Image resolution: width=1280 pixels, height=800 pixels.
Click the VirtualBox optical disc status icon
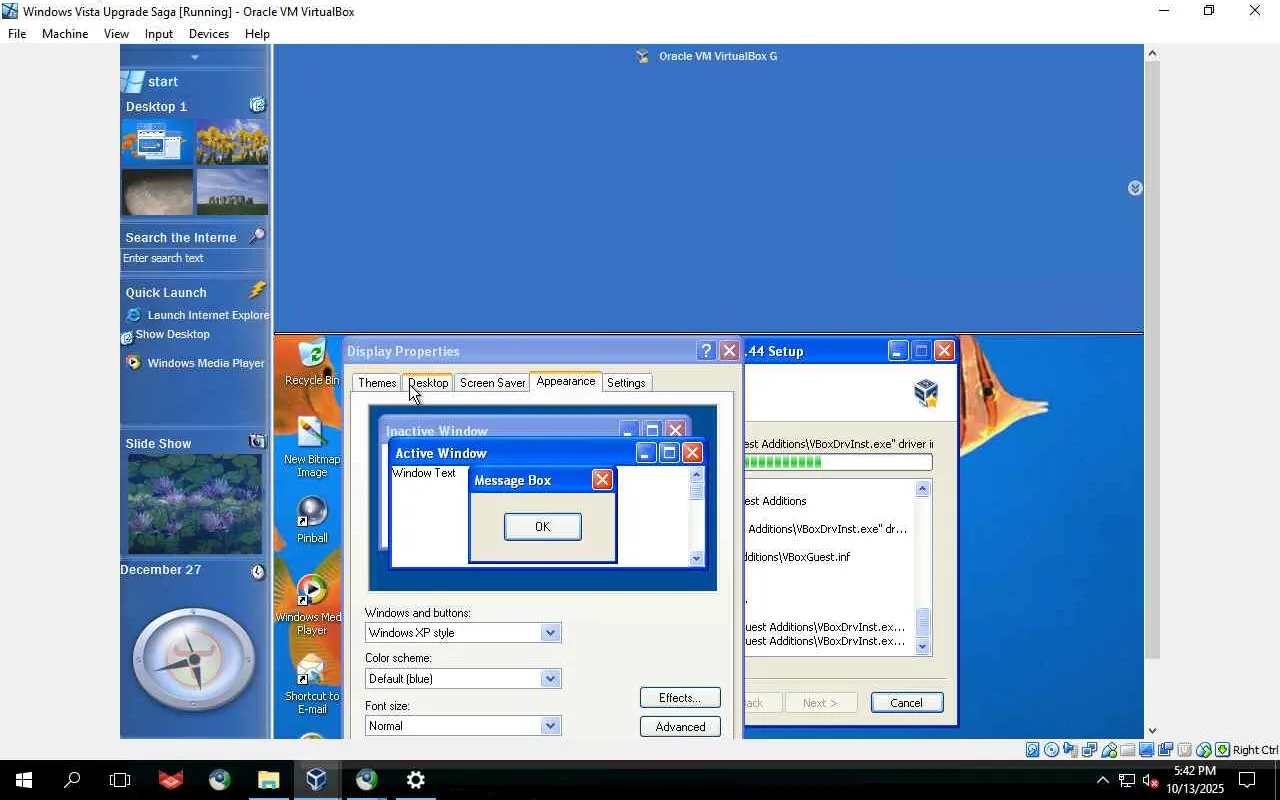point(1052,750)
